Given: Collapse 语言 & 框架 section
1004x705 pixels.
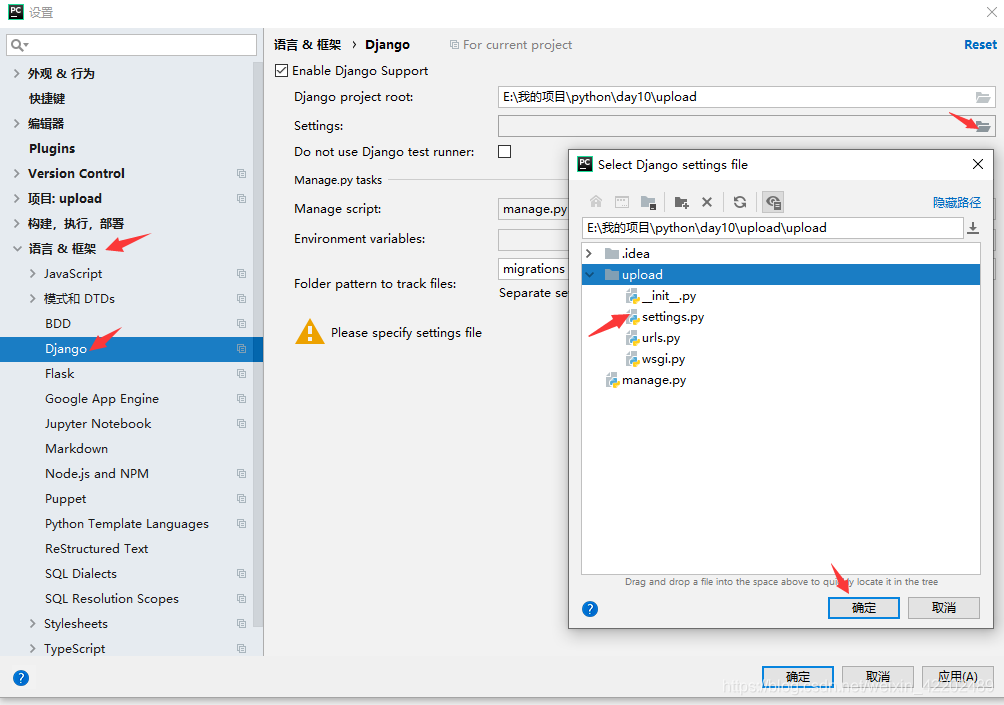Looking at the screenshot, I should coord(17,248).
